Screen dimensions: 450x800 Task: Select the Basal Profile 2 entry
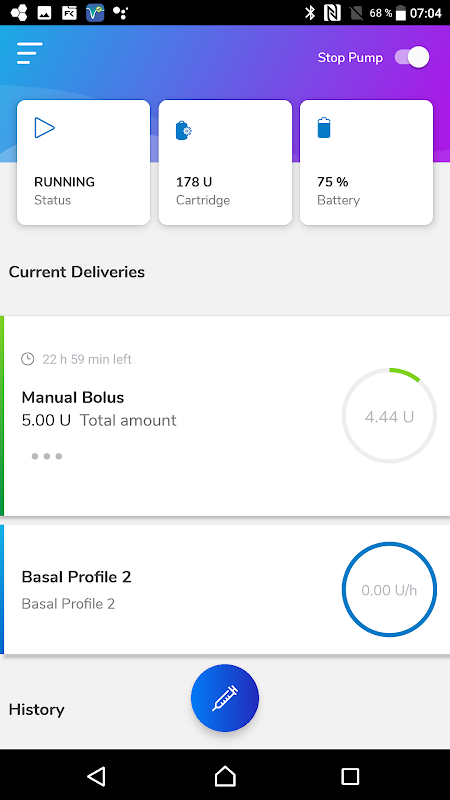click(x=225, y=589)
